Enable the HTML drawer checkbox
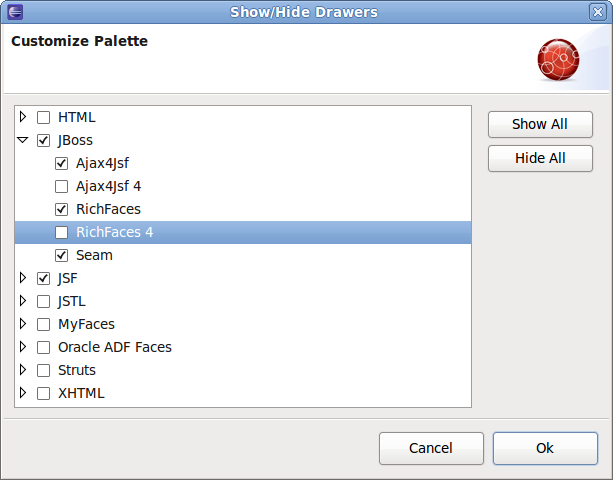 43,117
